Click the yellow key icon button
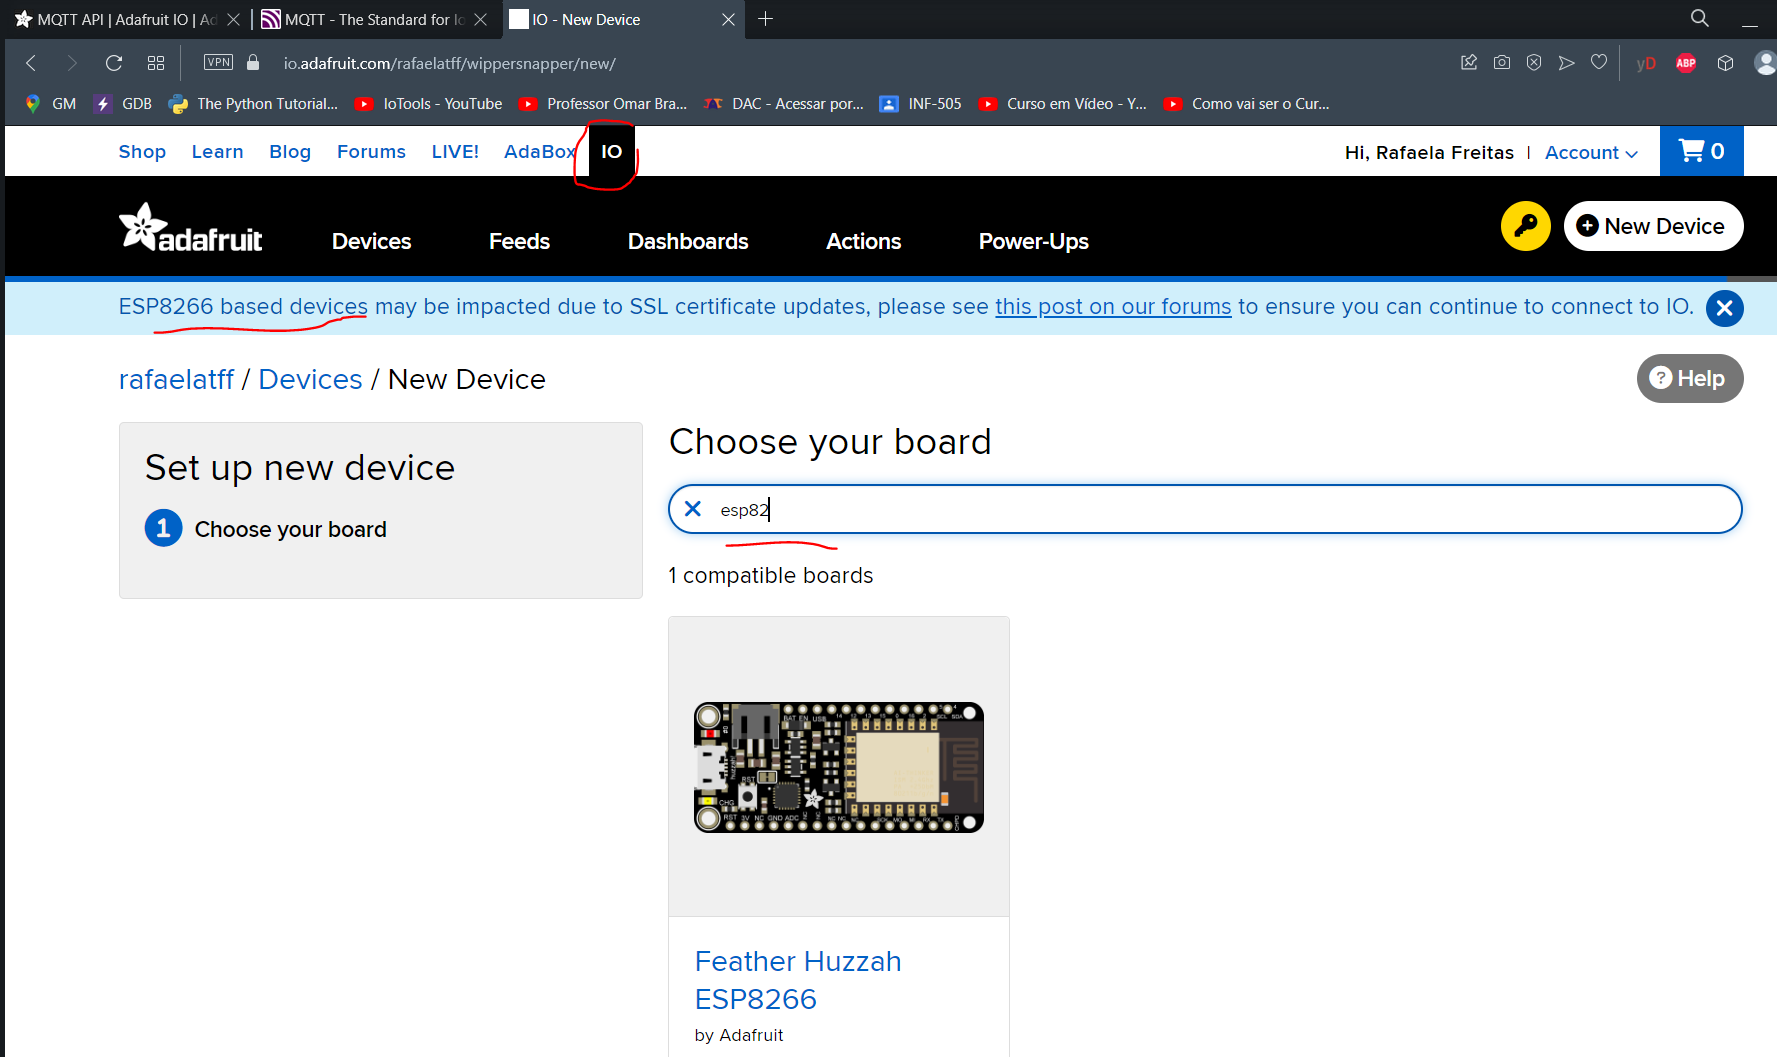 (x=1525, y=226)
